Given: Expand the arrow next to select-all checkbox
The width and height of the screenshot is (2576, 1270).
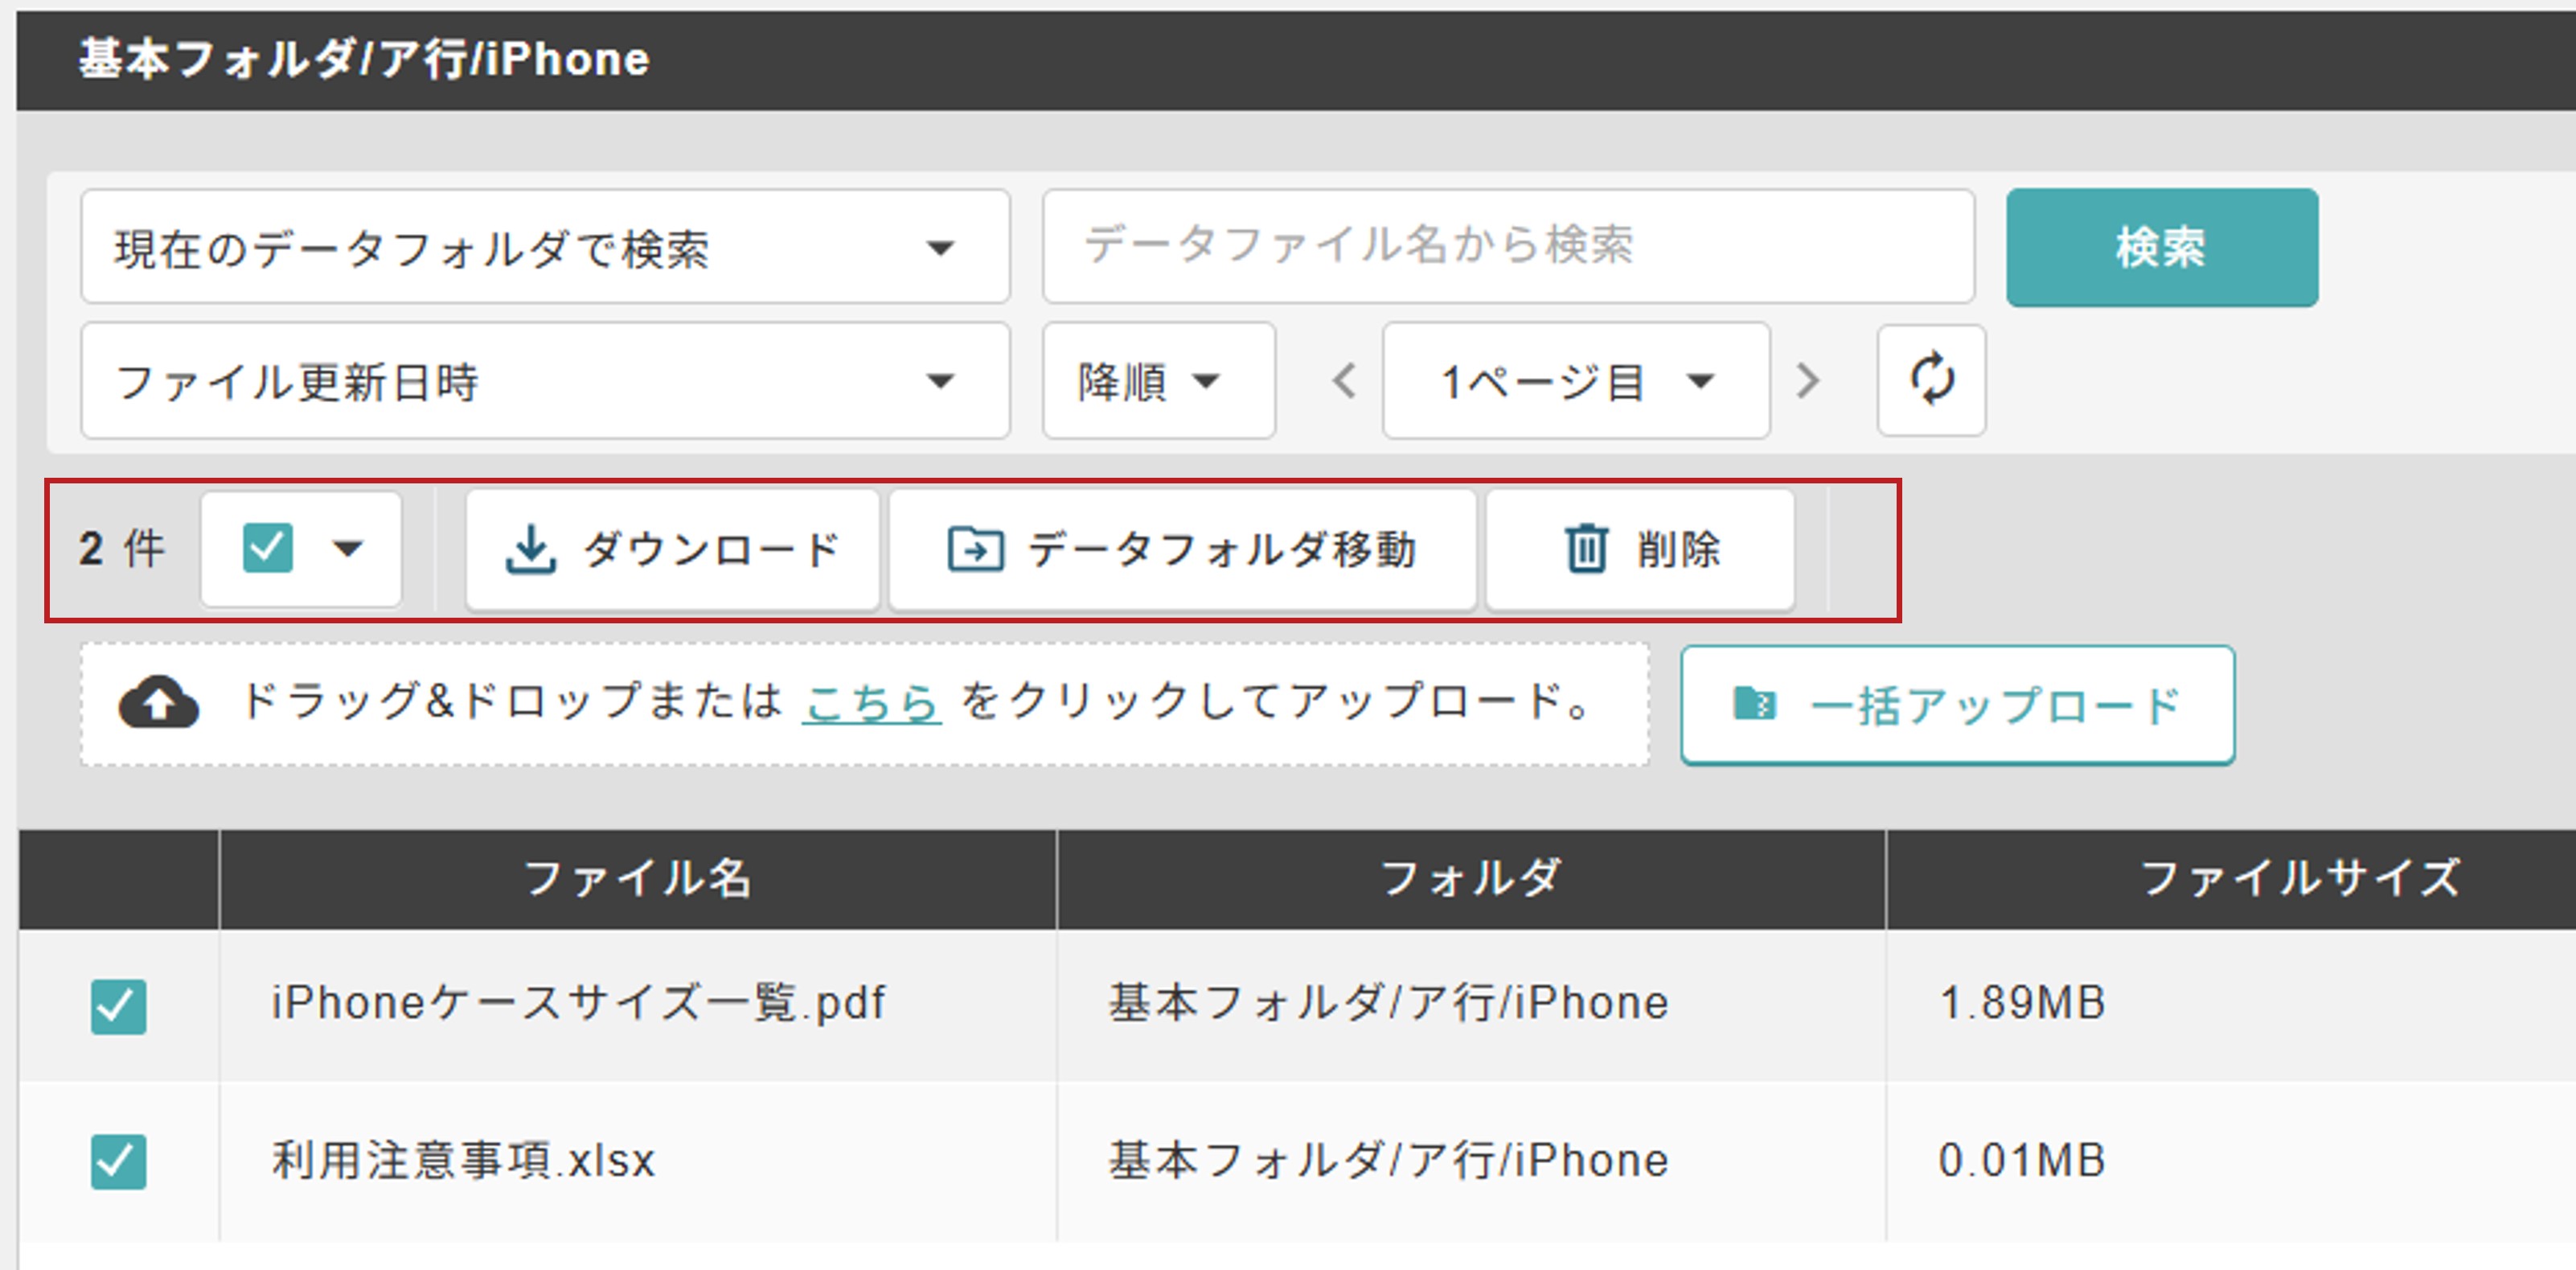Looking at the screenshot, I should pos(348,548).
